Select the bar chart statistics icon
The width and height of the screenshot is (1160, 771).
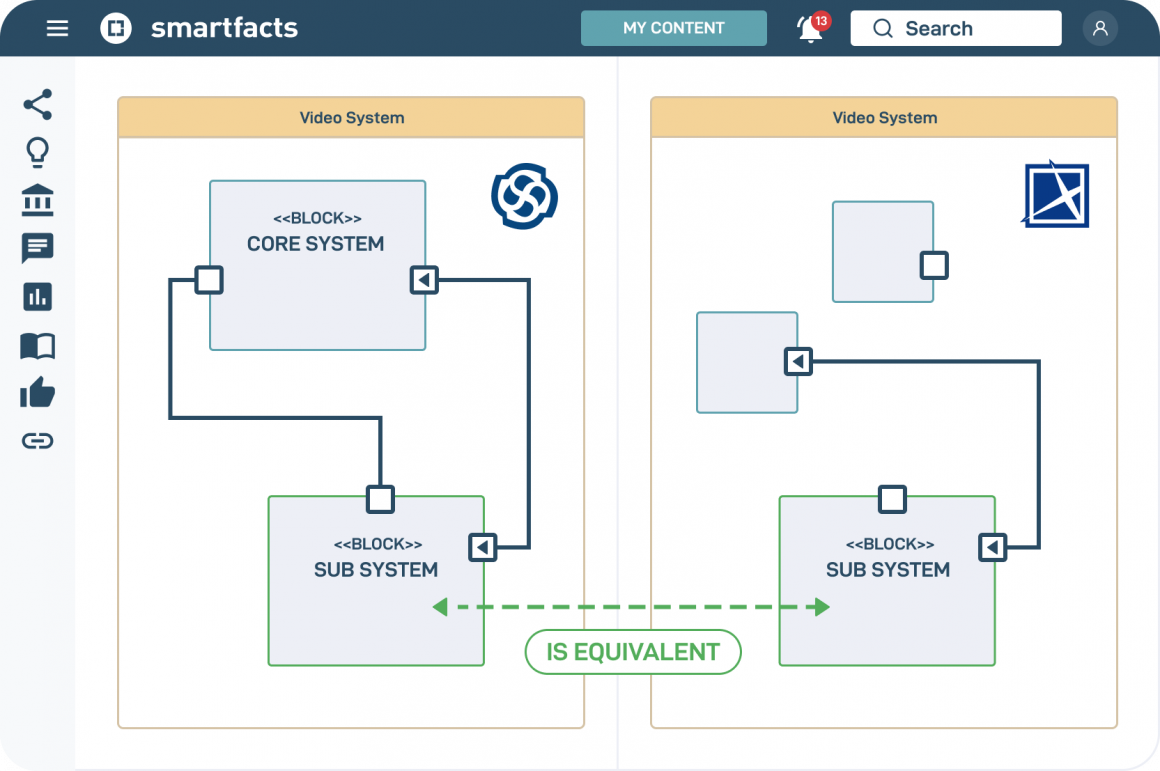tap(37, 296)
